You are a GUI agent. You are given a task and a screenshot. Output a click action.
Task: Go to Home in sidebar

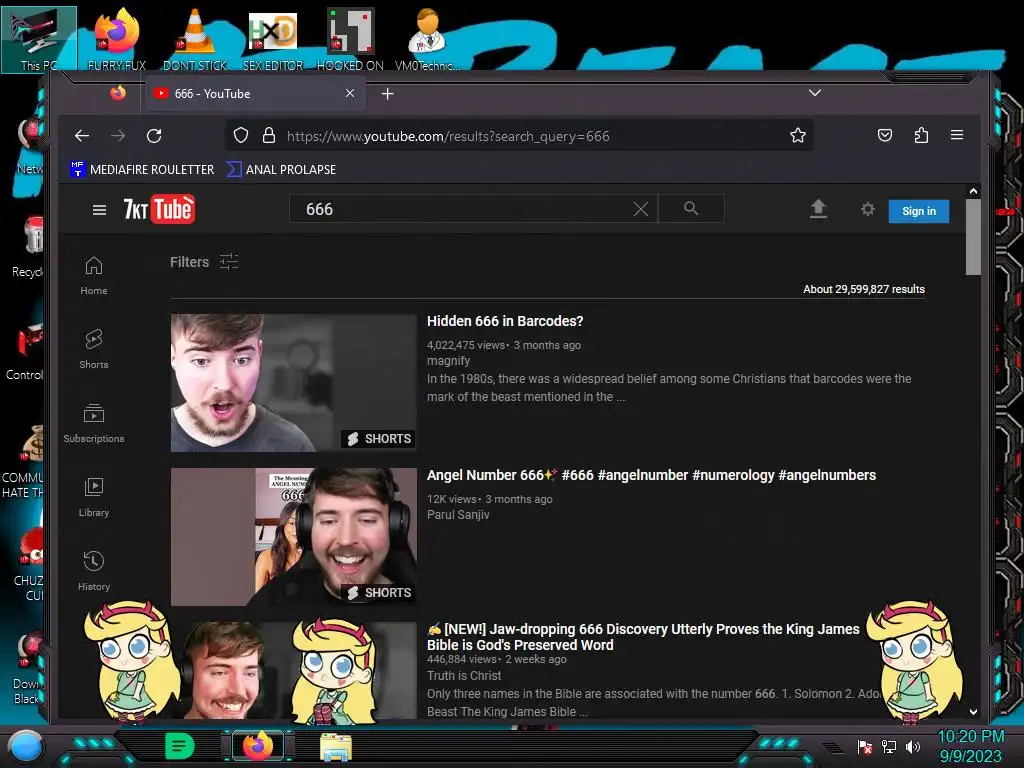coord(94,276)
